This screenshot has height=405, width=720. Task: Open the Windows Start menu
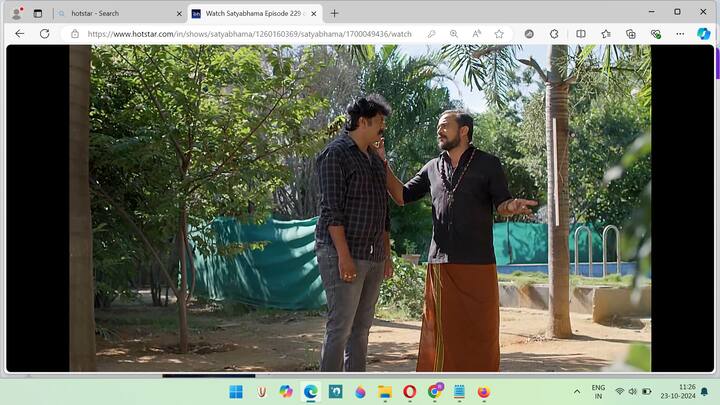click(236, 391)
